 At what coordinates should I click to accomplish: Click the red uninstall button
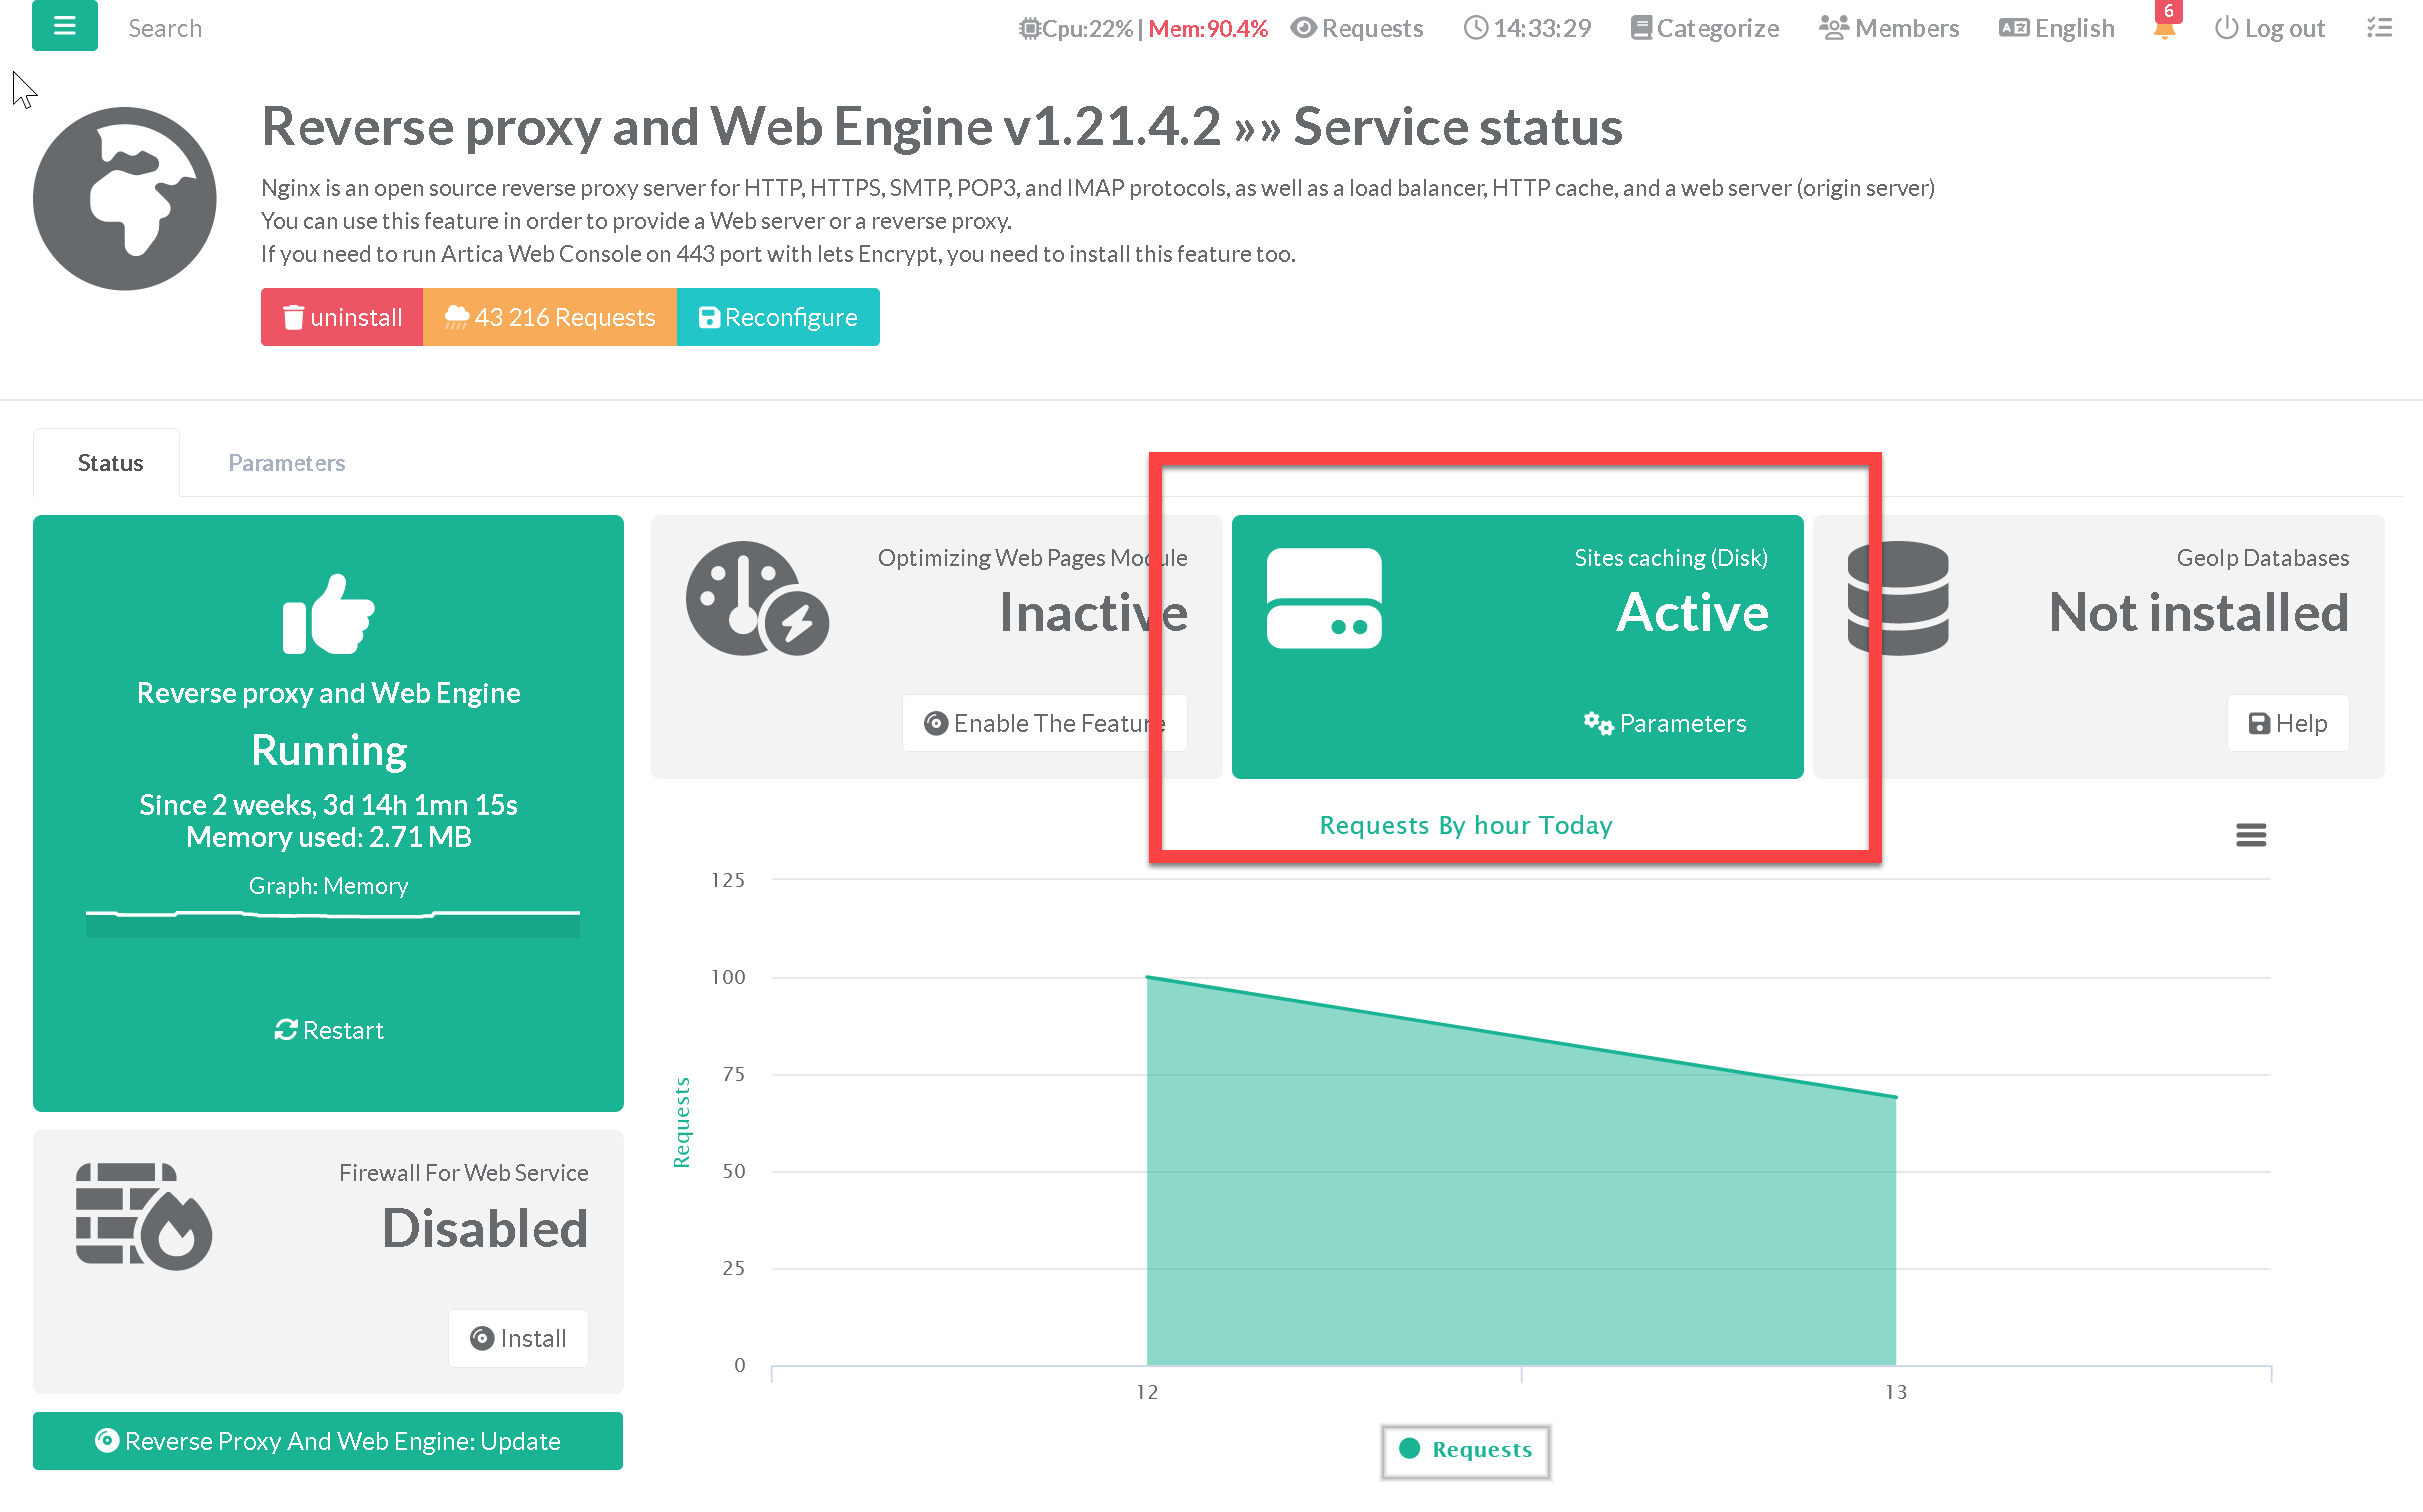[x=342, y=317]
